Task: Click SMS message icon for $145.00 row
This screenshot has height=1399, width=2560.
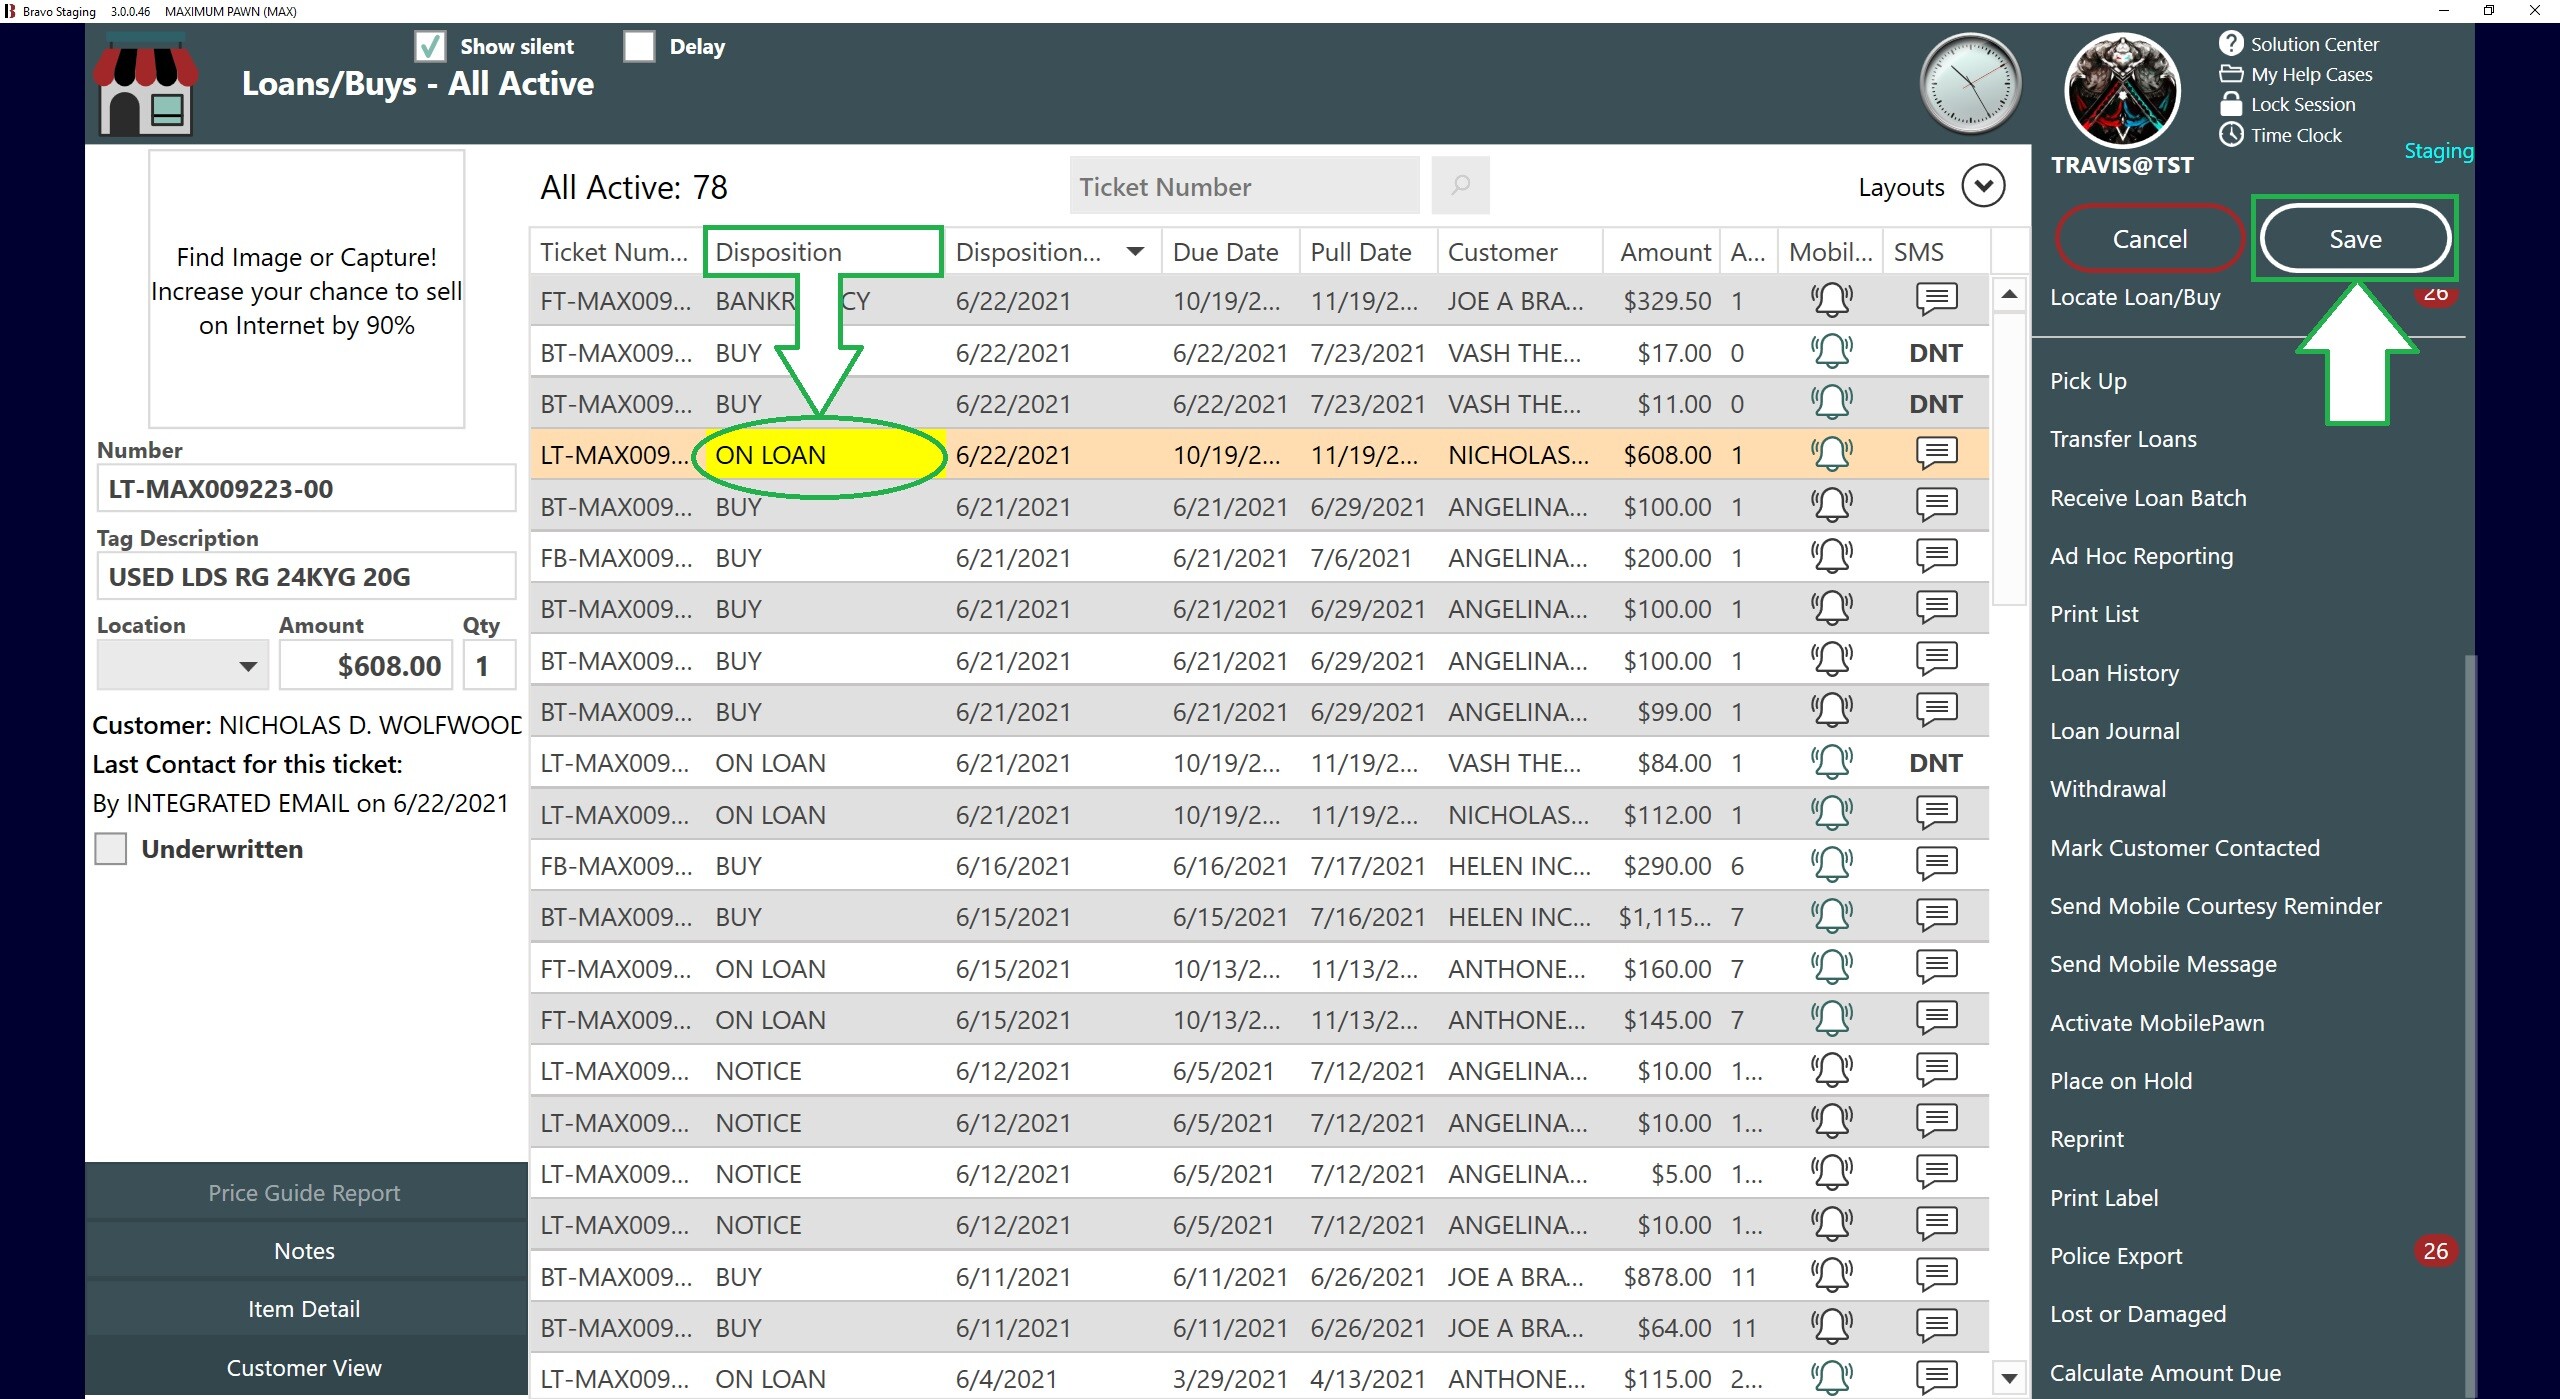Action: click(1936, 1018)
